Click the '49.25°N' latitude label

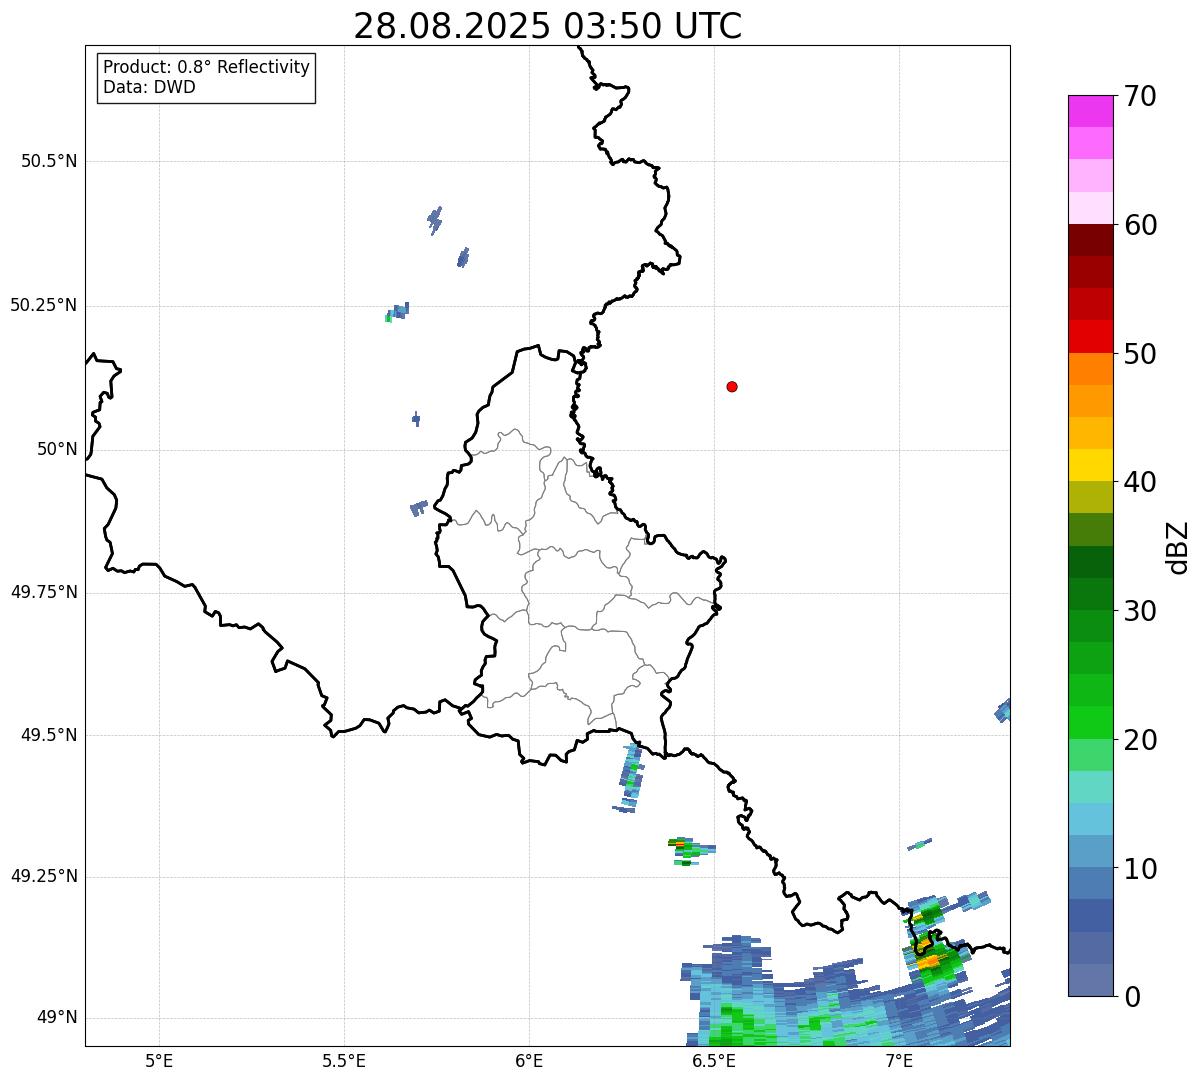44,877
